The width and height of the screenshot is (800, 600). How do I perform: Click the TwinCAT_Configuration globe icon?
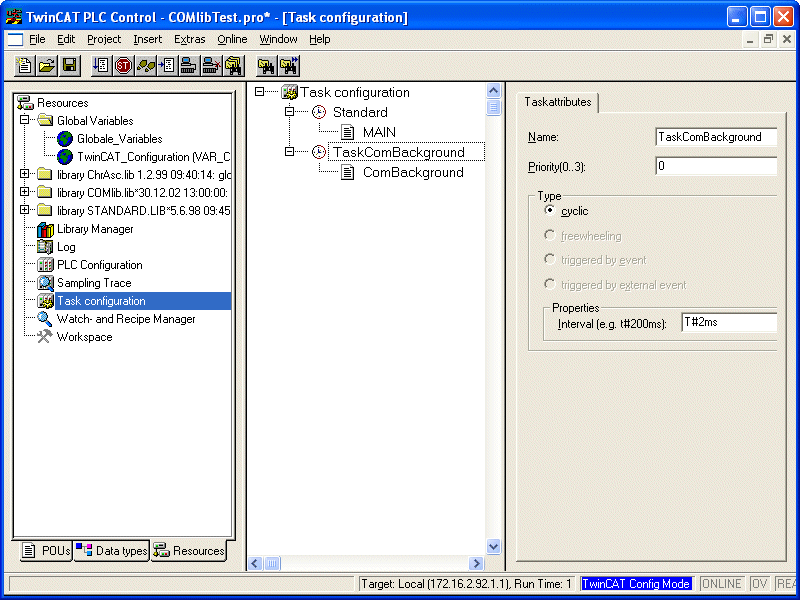65,157
